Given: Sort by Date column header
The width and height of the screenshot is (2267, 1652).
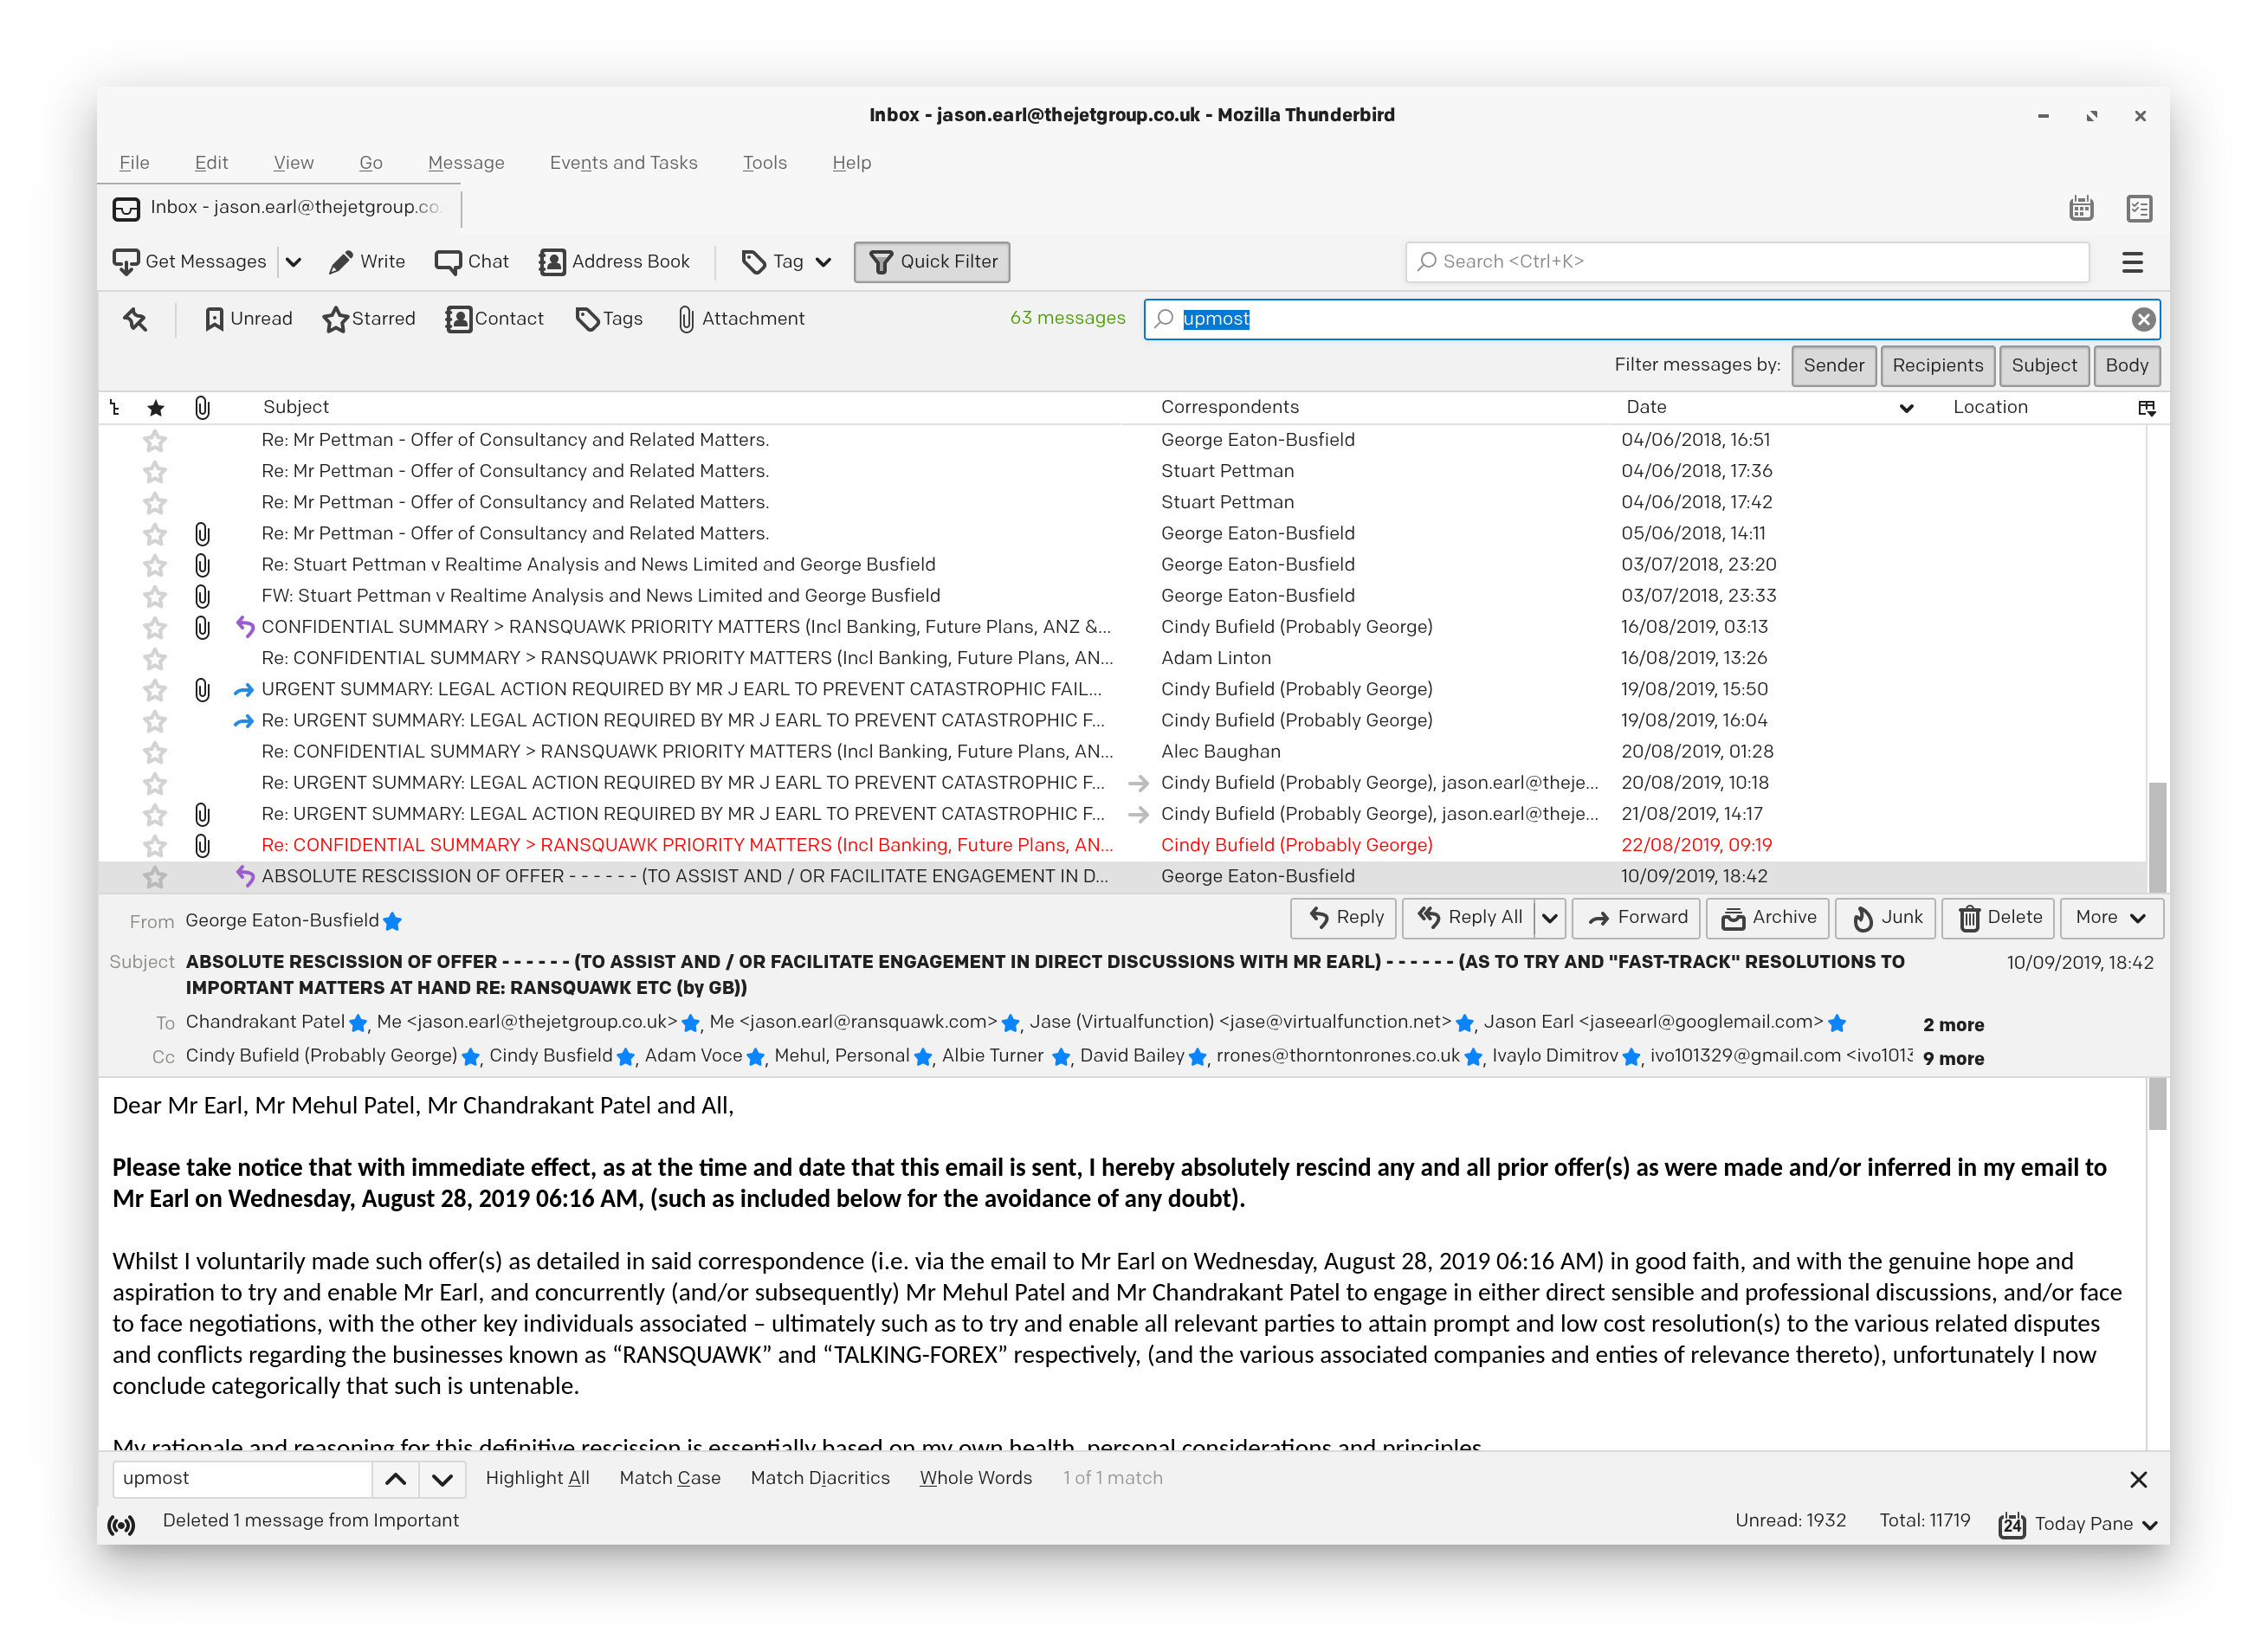Looking at the screenshot, I should tap(1768, 407).
